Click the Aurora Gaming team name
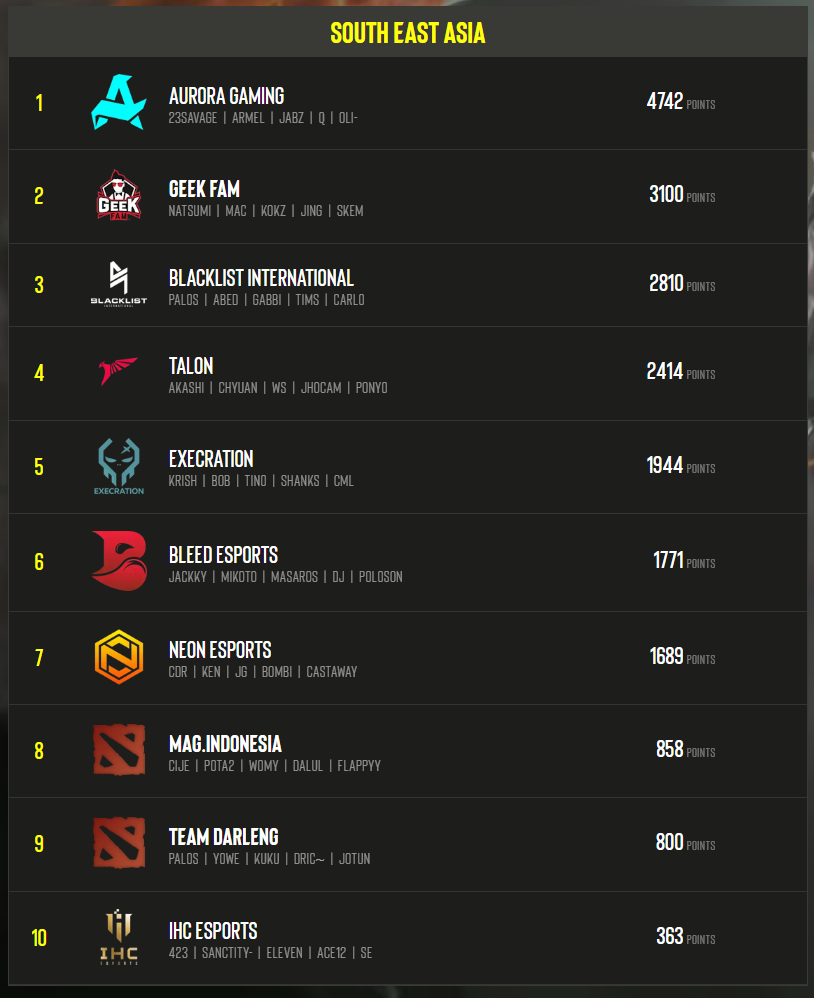This screenshot has height=998, width=814. coord(227,96)
